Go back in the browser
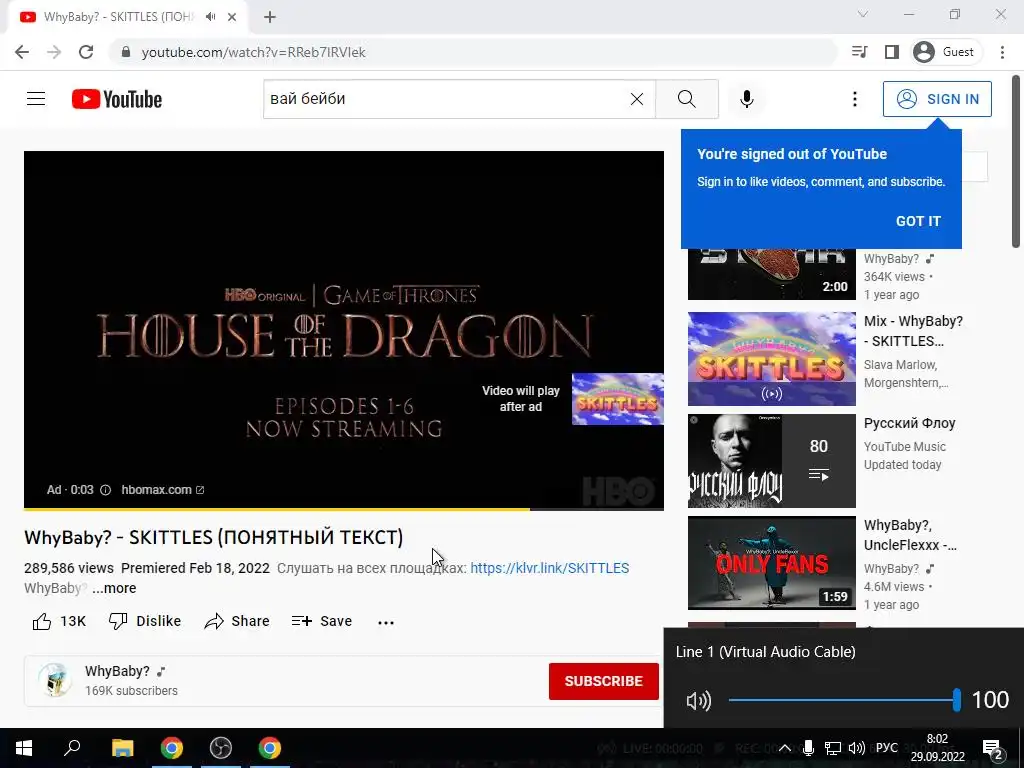Viewport: 1024px width, 768px height. coord(22,52)
